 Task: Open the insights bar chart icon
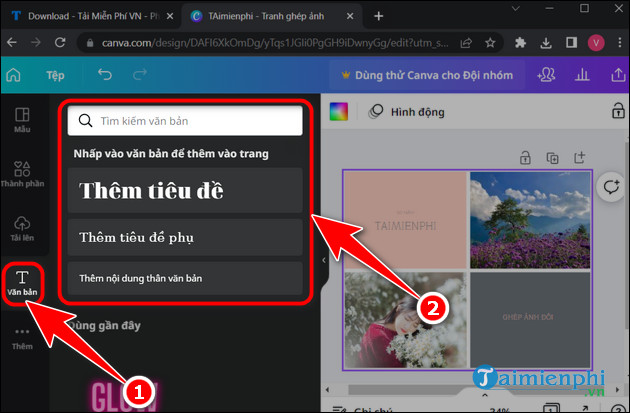[582, 75]
